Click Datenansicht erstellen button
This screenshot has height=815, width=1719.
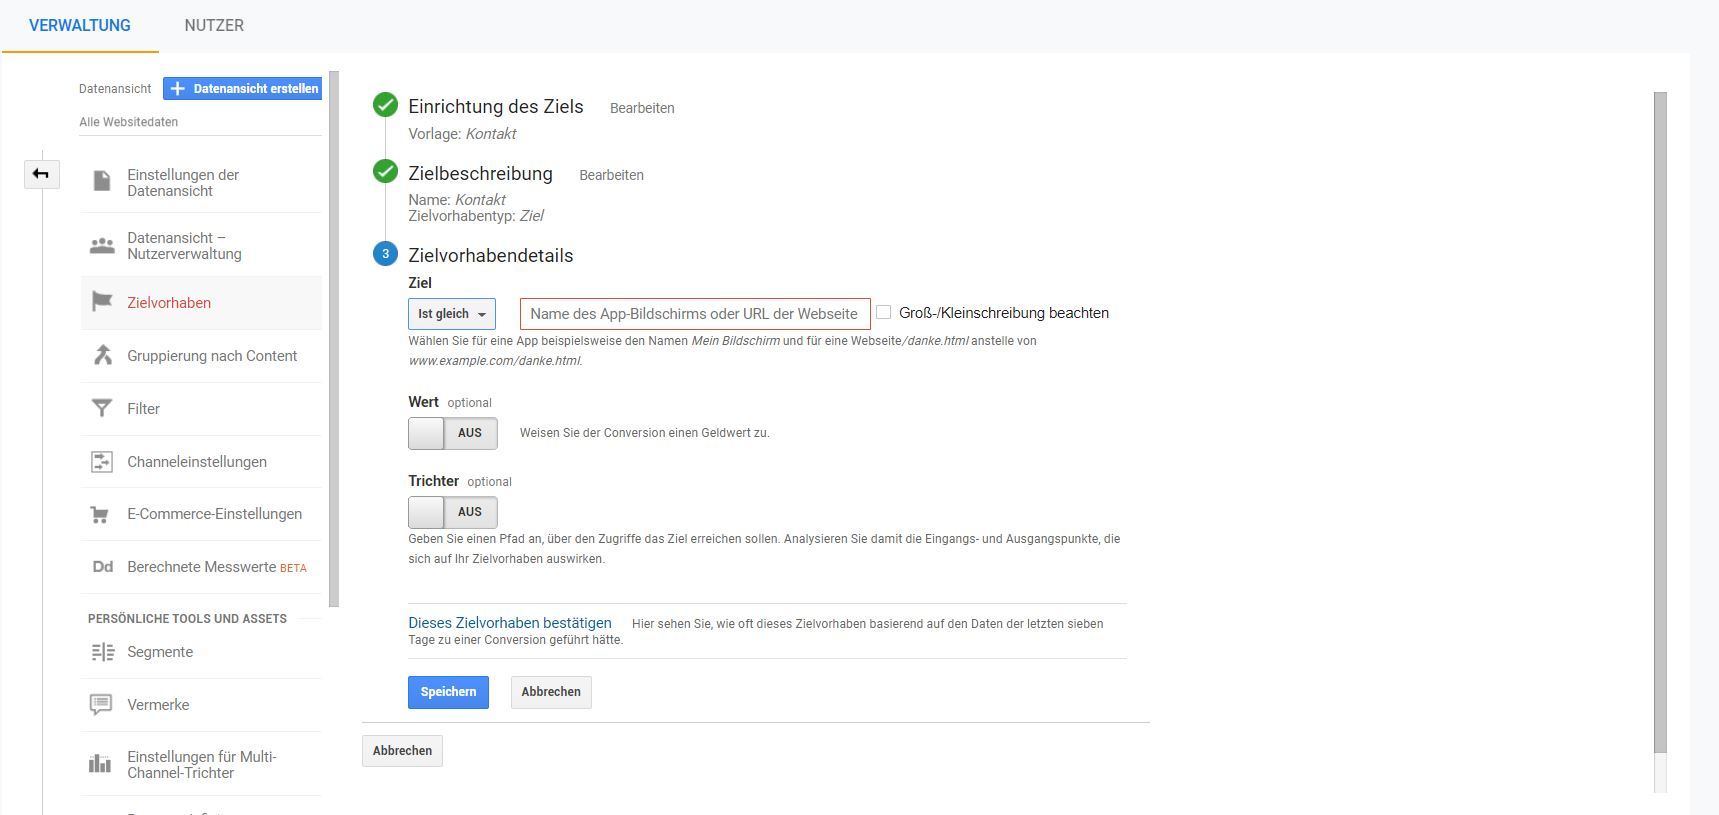pos(242,89)
